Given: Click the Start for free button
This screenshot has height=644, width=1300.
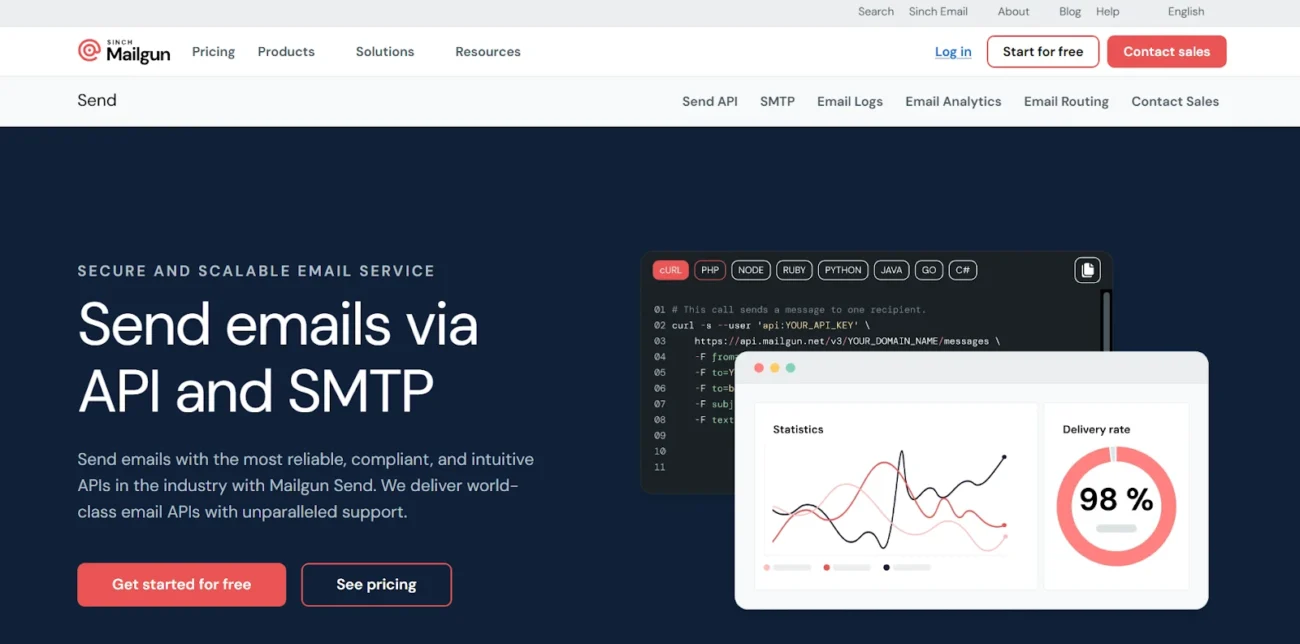Looking at the screenshot, I should (x=1043, y=52).
